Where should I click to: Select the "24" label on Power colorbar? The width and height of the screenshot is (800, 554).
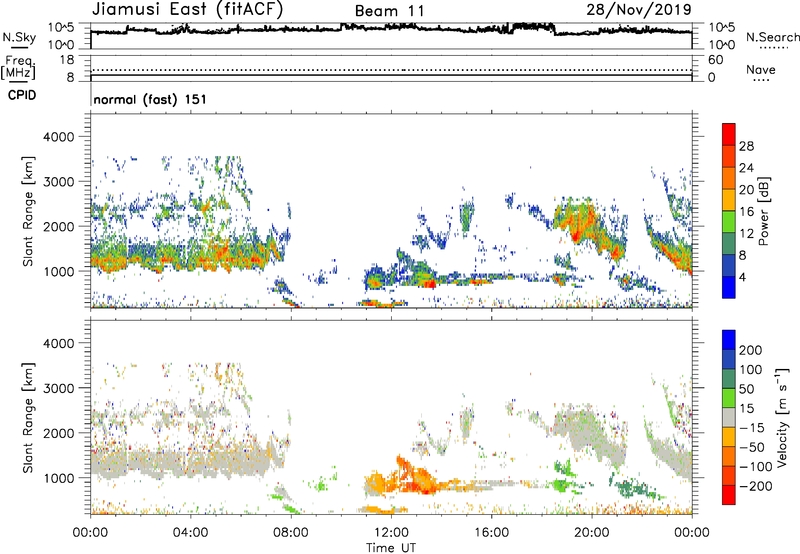[746, 168]
